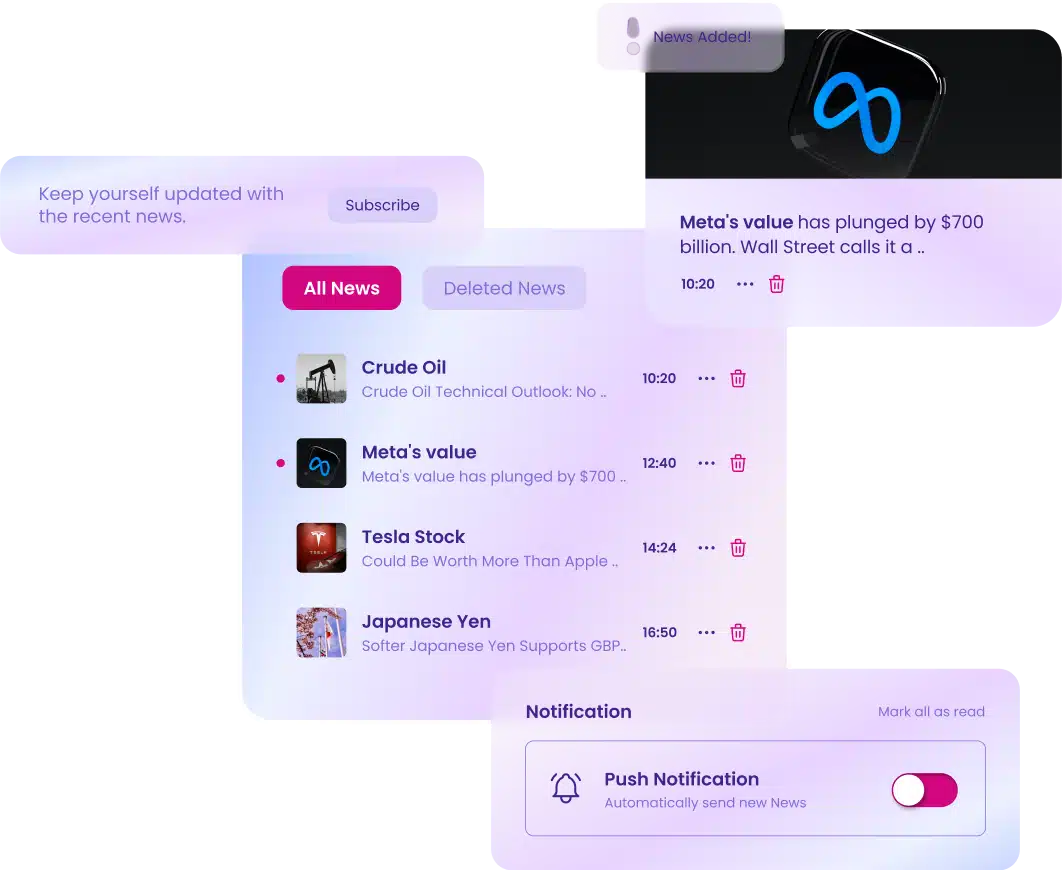Switch to the Deleted News tab
The image size is (1062, 870).
[504, 288]
